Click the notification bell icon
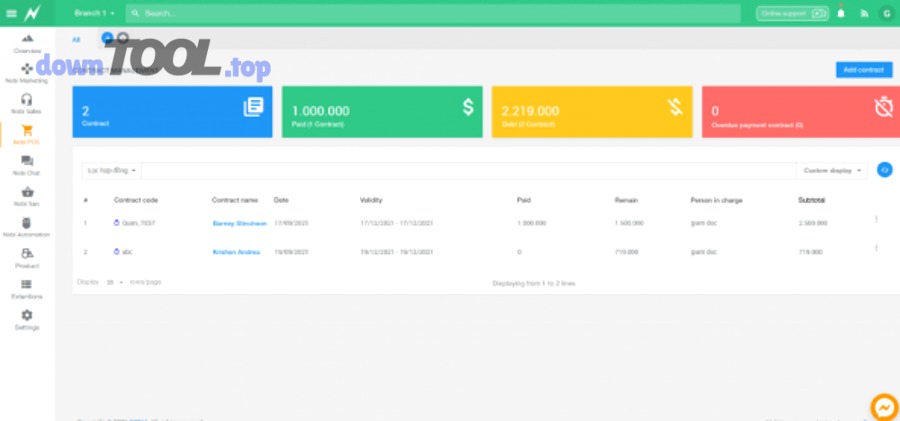The image size is (900, 421). (841, 13)
